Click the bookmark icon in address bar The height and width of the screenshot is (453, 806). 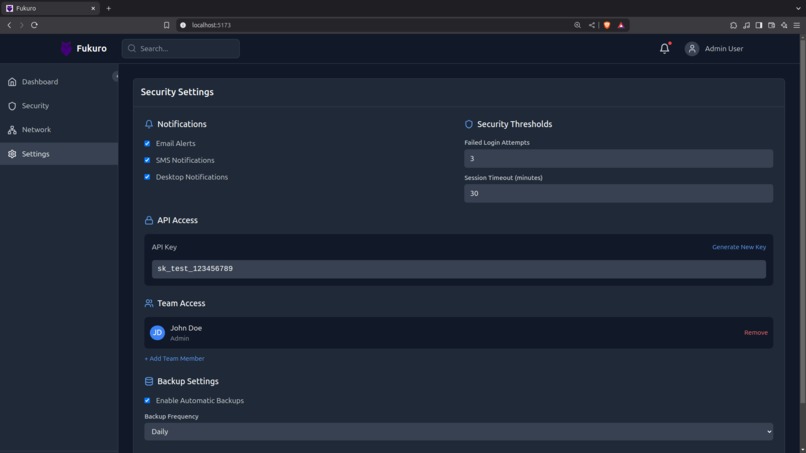tap(167, 25)
